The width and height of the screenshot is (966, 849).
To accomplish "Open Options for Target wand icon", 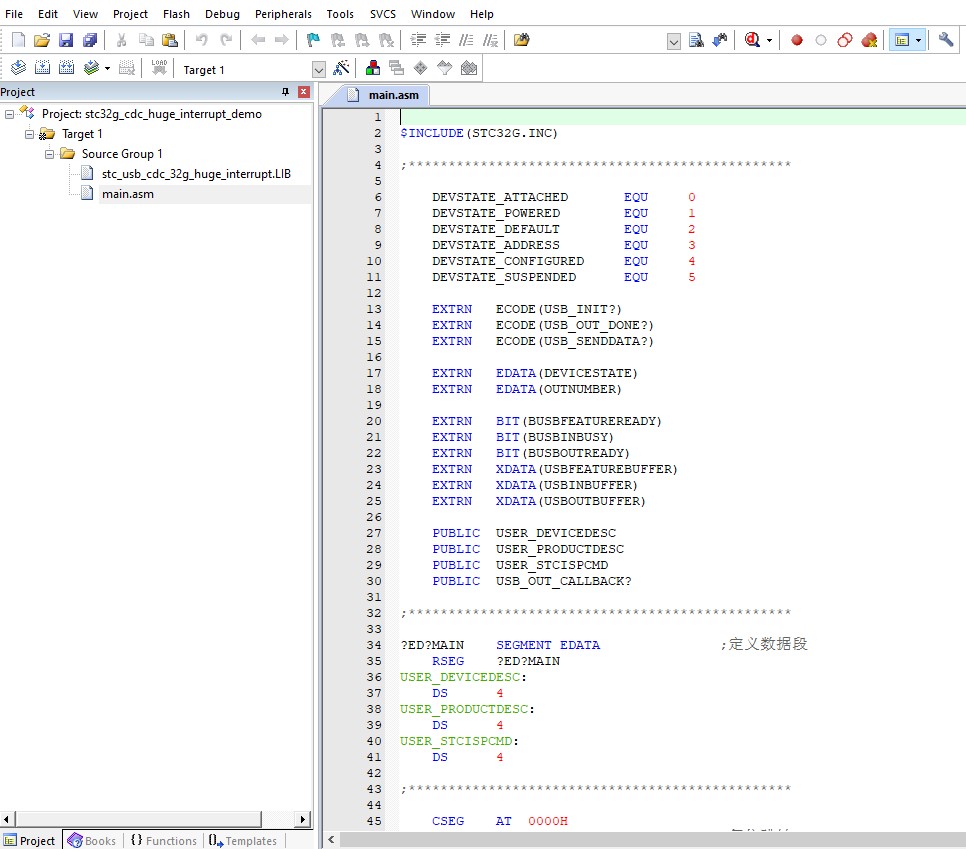I will tap(341, 69).
